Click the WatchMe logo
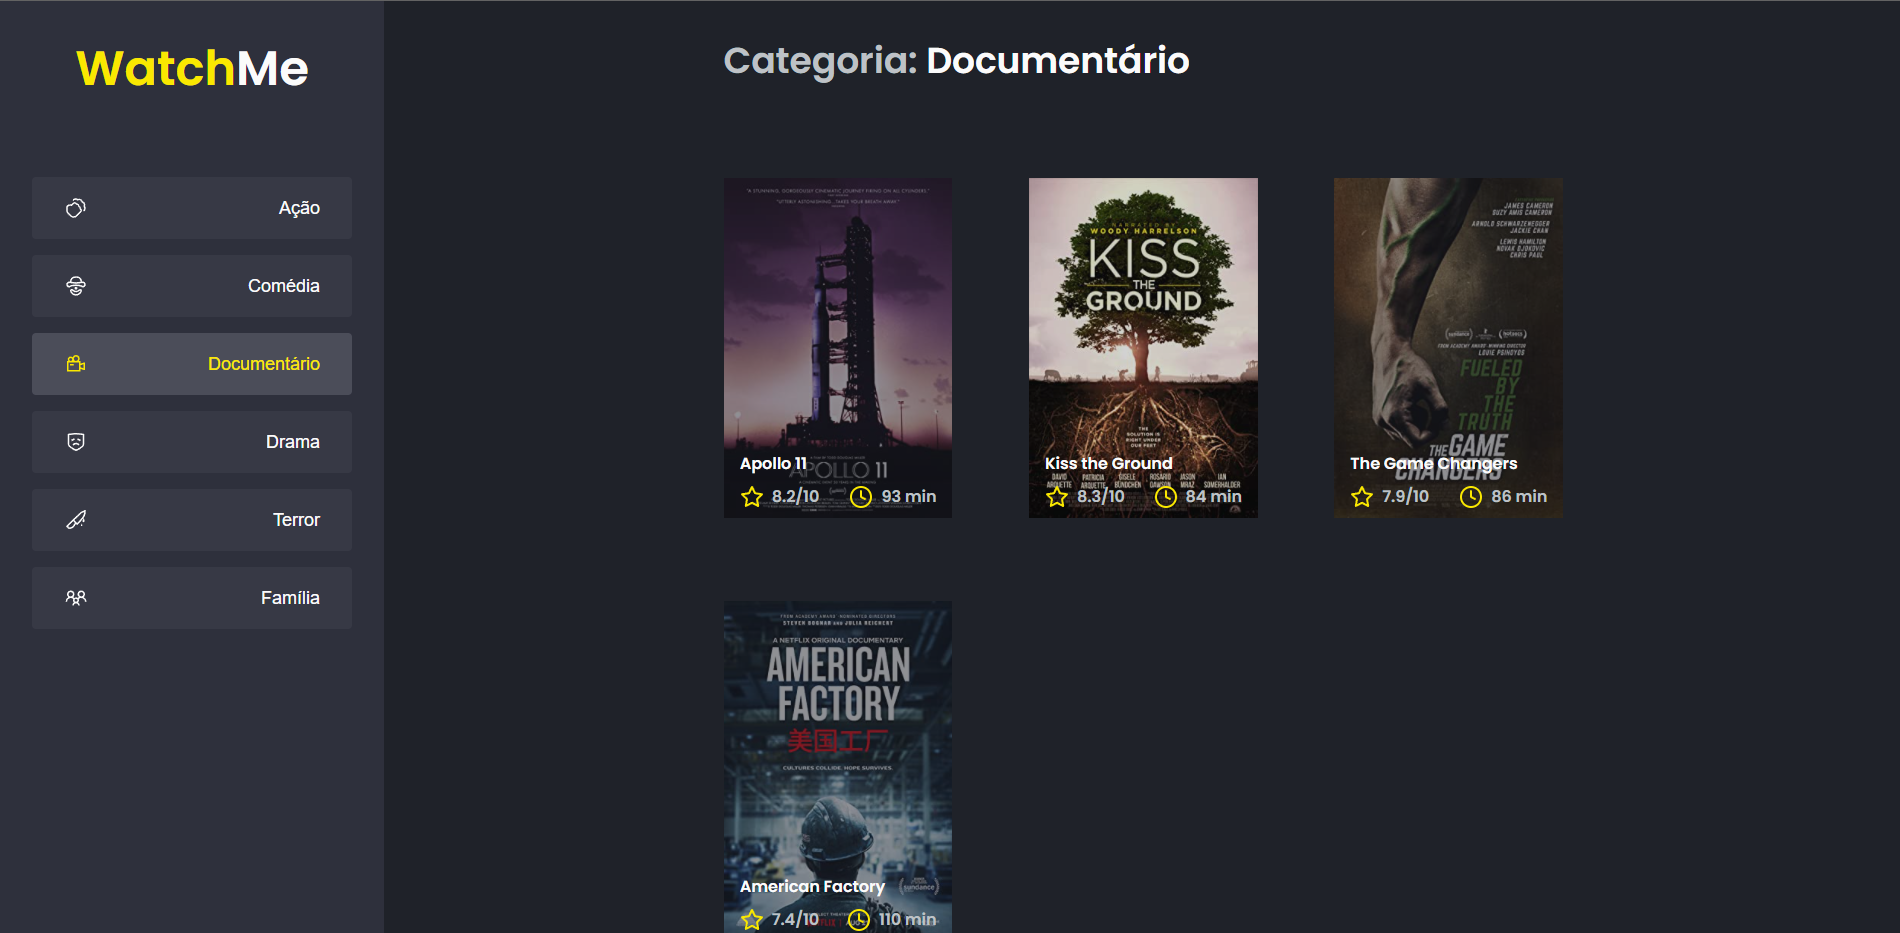This screenshot has height=933, width=1900. coord(192,68)
